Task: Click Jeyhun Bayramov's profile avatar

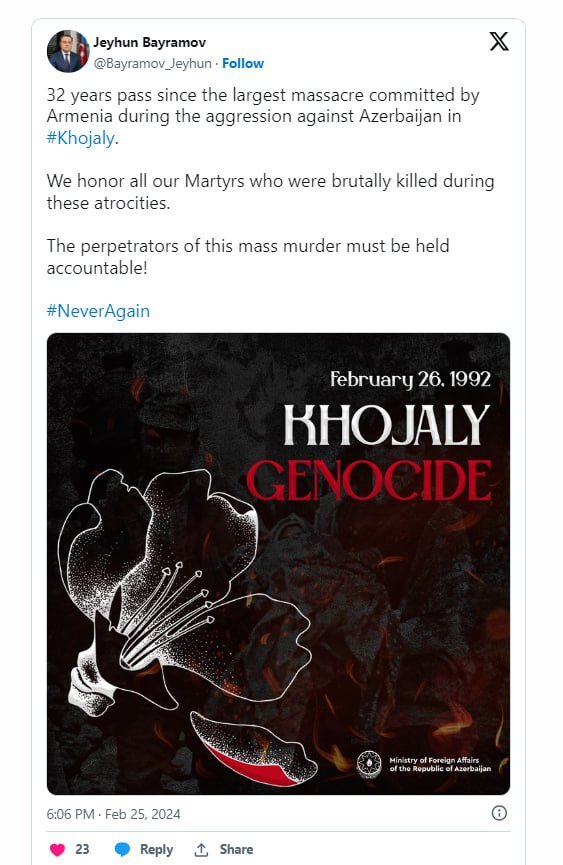Action: (68, 51)
